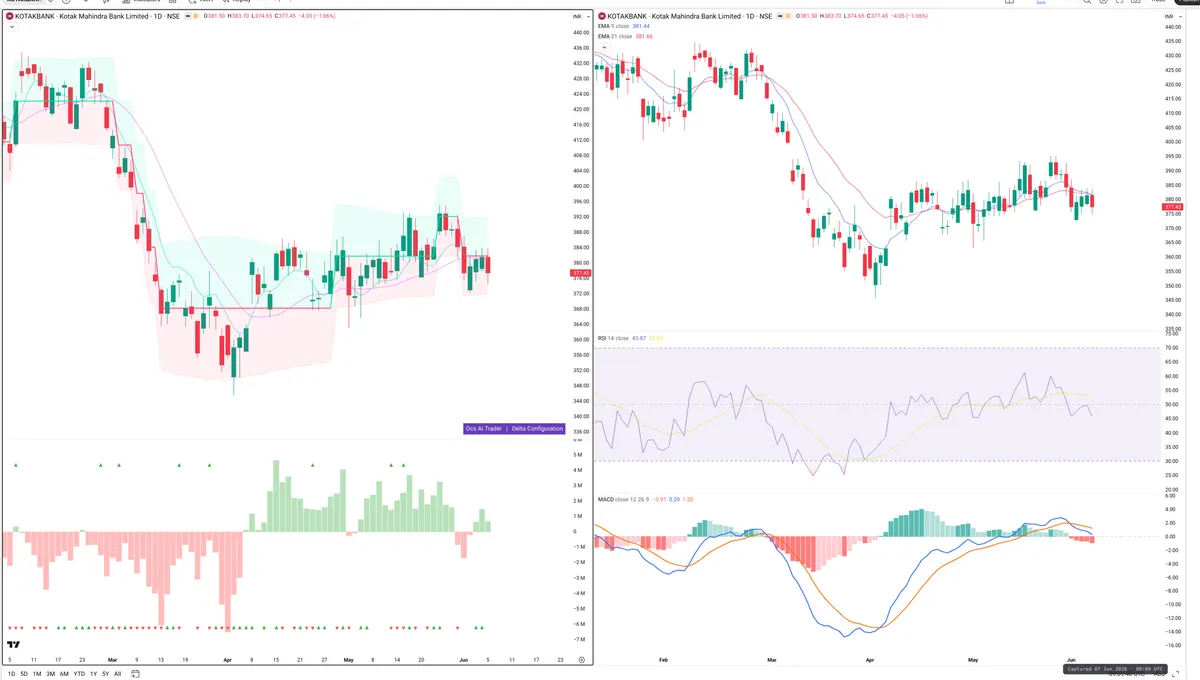
Task: Click the Ocs Ai Trader label
Action: [x=484, y=428]
